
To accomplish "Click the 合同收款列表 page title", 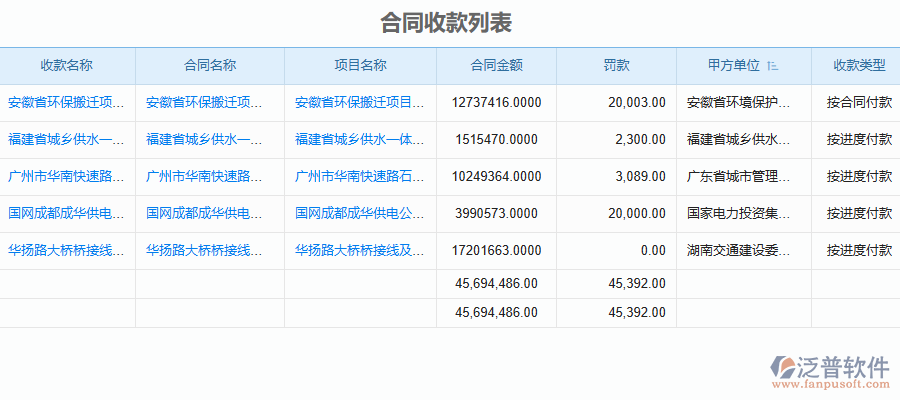I will 446,22.
